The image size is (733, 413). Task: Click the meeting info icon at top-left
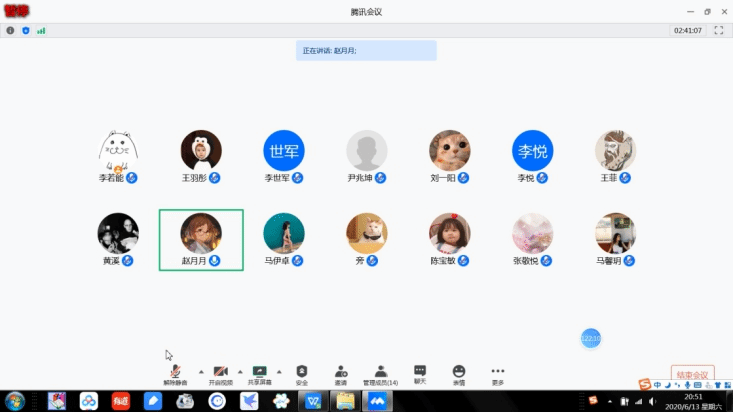click(x=11, y=30)
